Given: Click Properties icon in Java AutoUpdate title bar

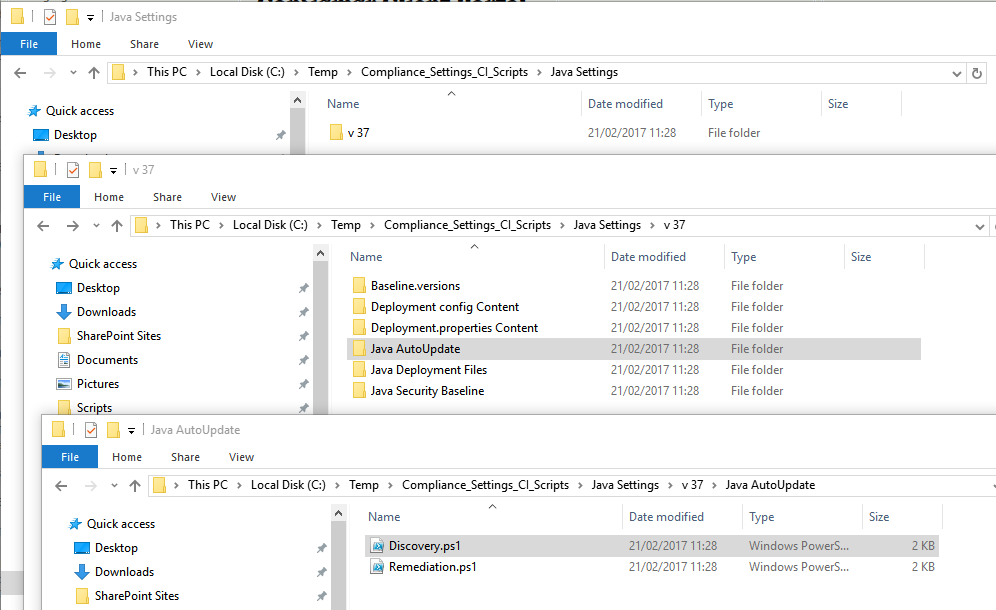Looking at the screenshot, I should (91, 430).
